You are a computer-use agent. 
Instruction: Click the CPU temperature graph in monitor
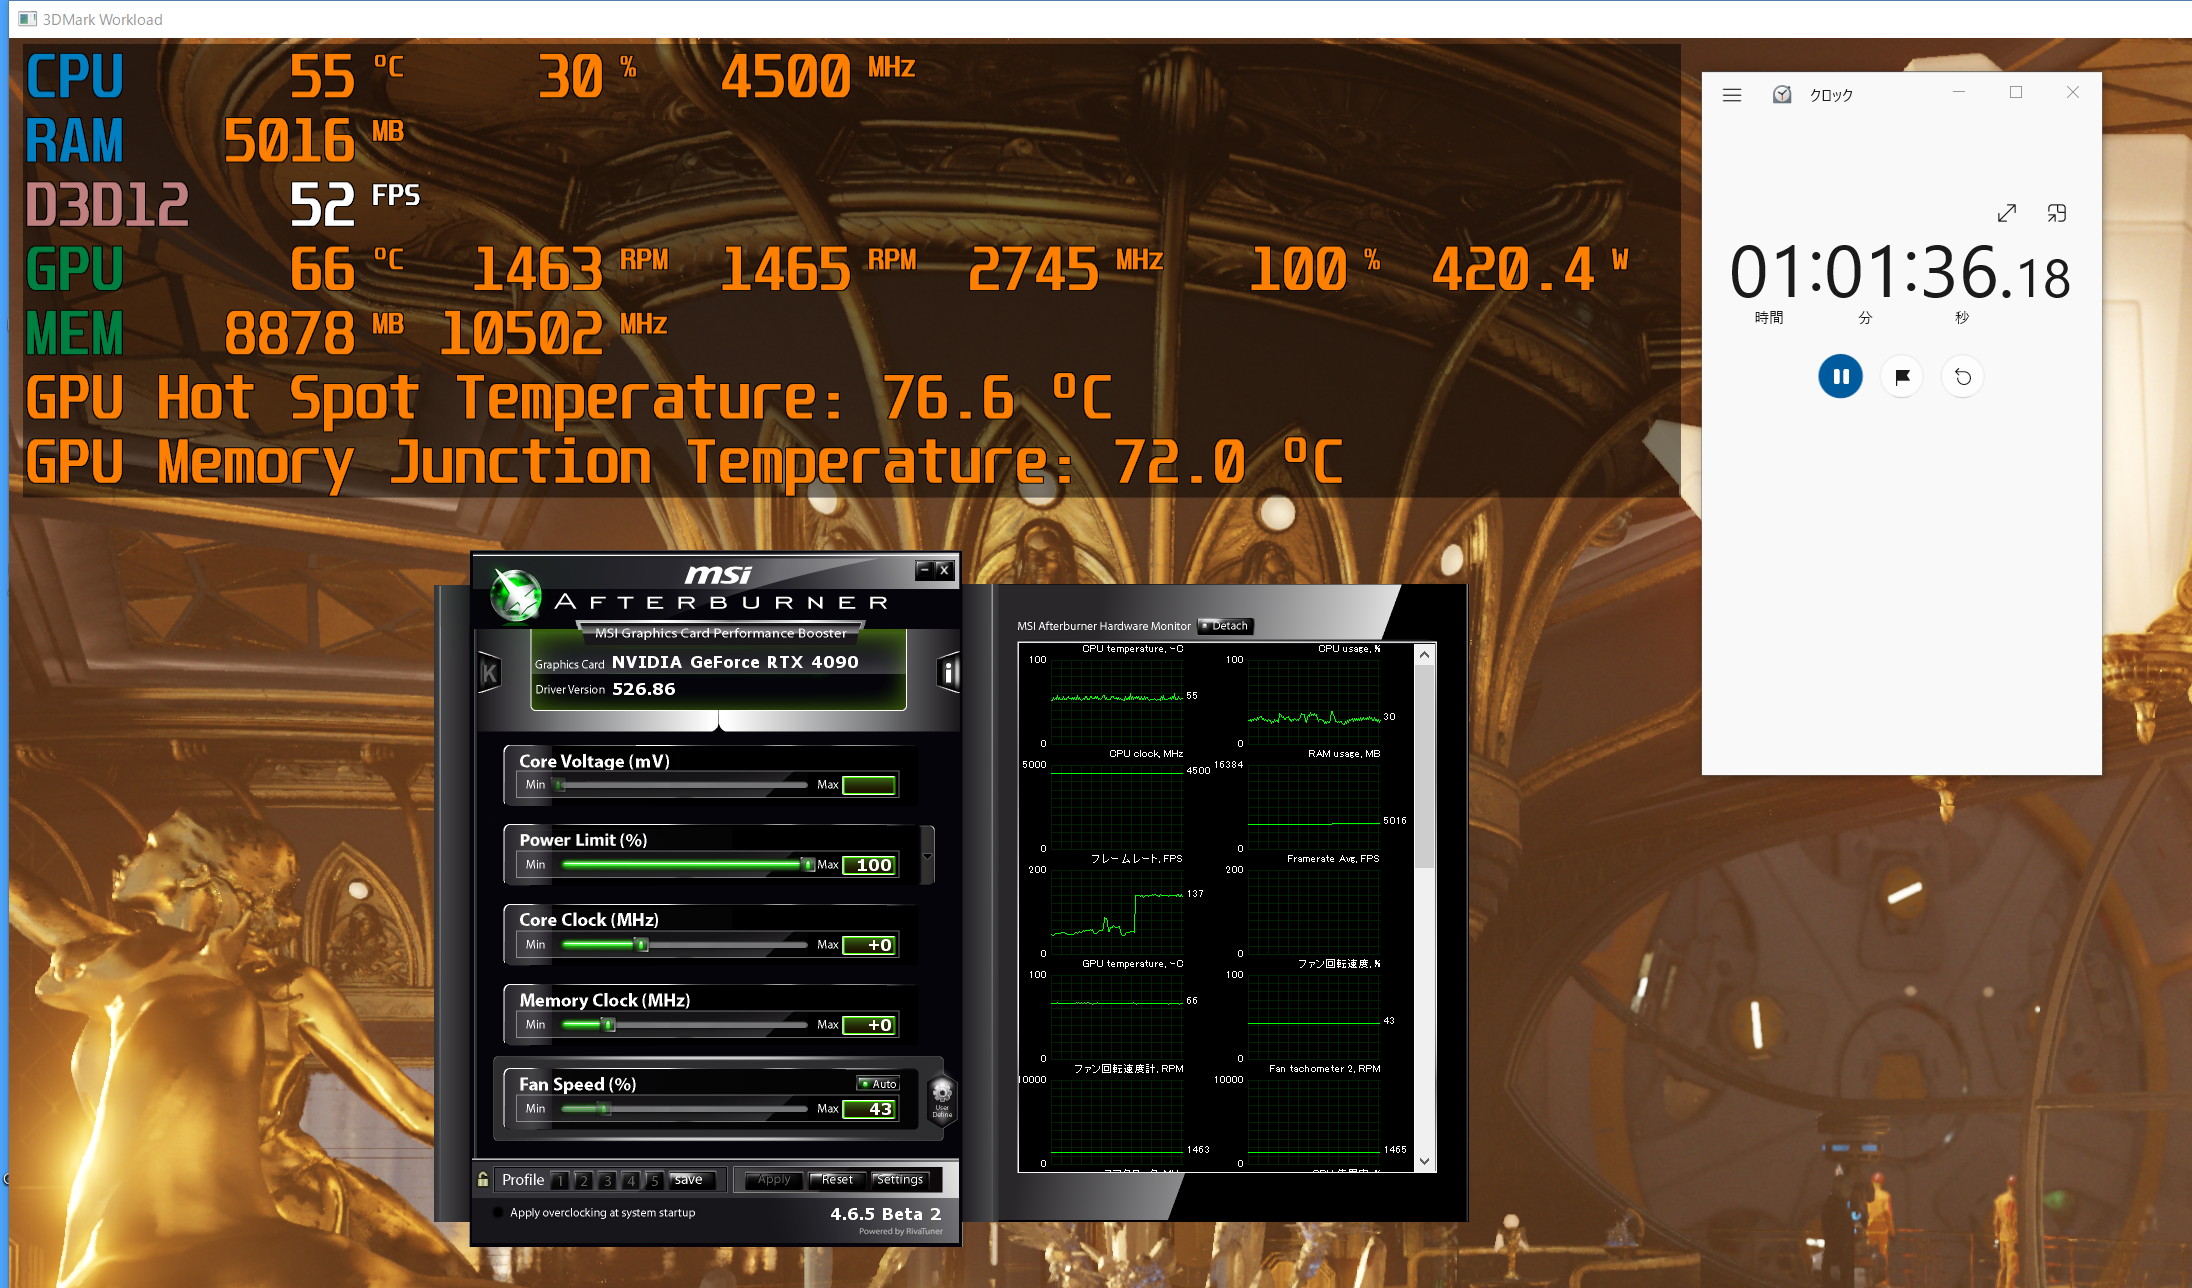(x=1116, y=701)
